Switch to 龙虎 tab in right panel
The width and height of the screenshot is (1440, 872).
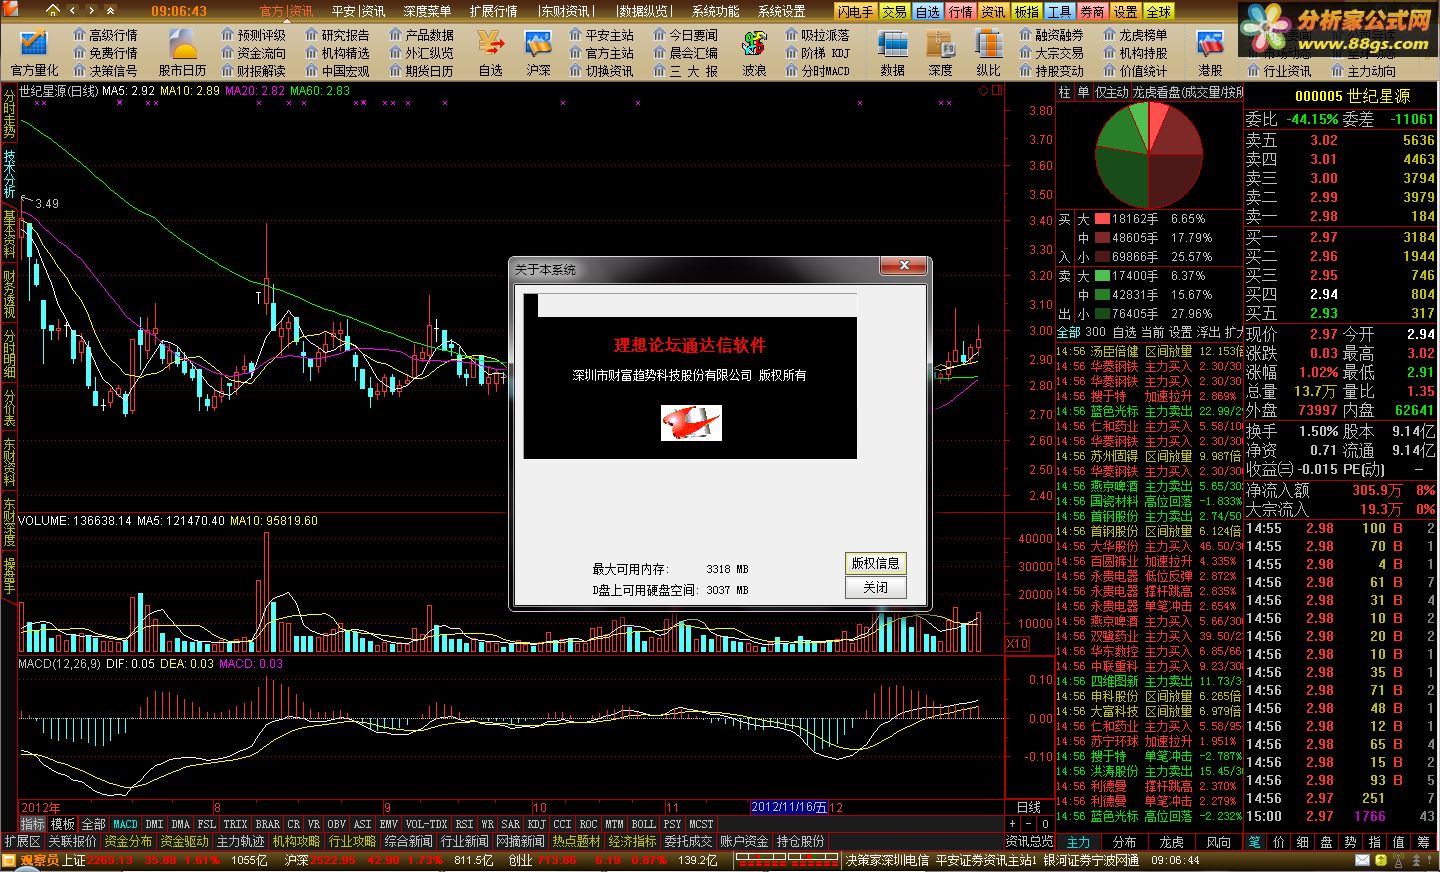[1171, 842]
